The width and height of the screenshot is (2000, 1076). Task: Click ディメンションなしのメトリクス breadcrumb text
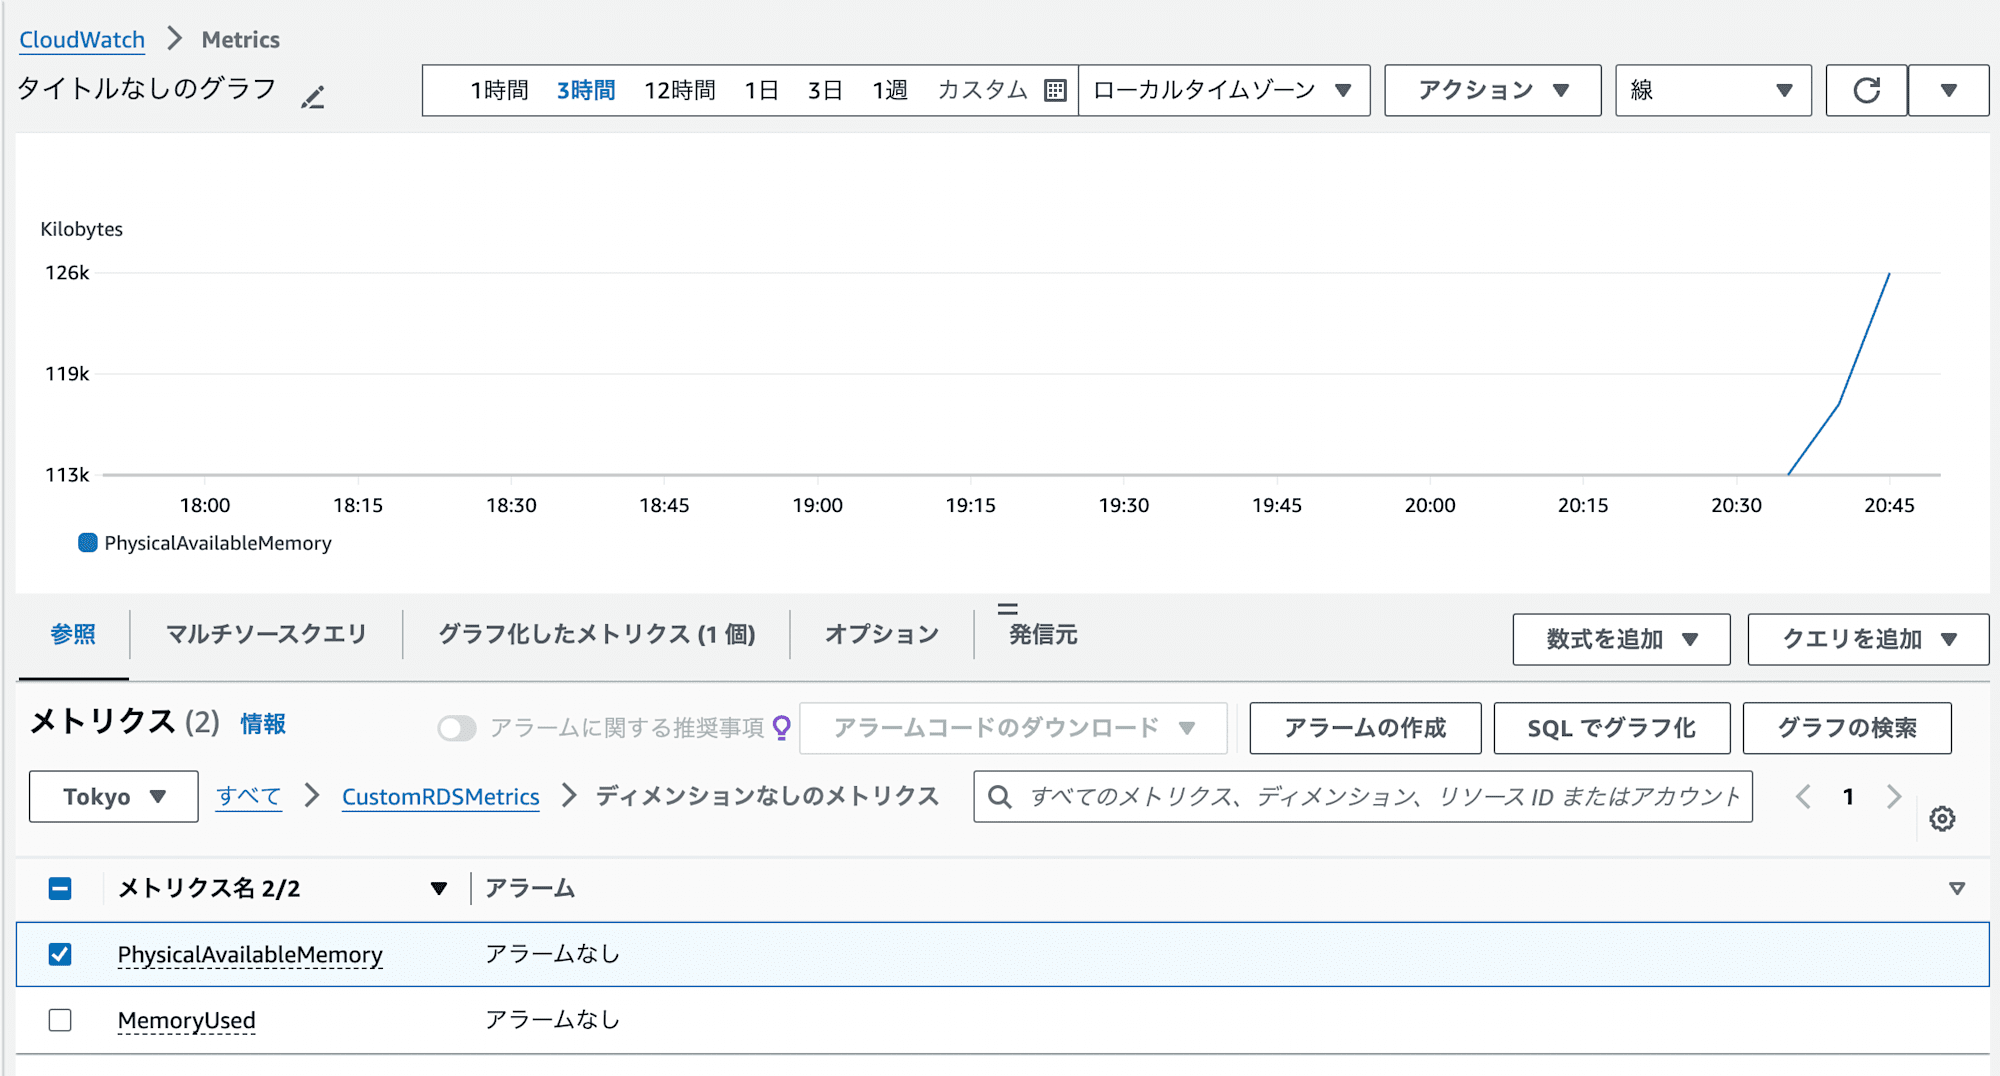(x=767, y=796)
